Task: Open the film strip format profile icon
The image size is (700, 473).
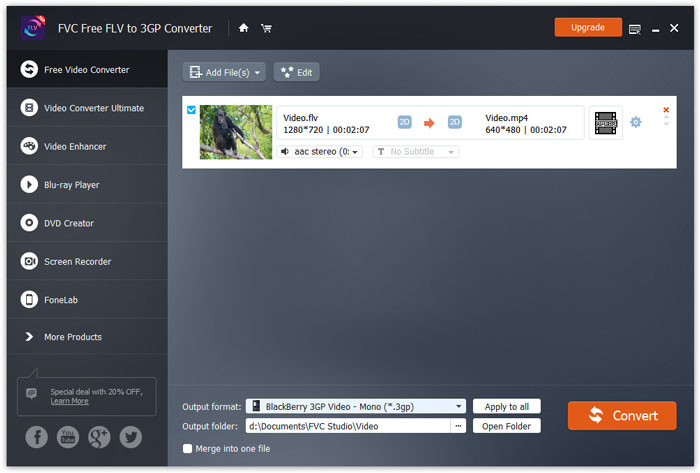Action: pyautogui.click(x=606, y=123)
